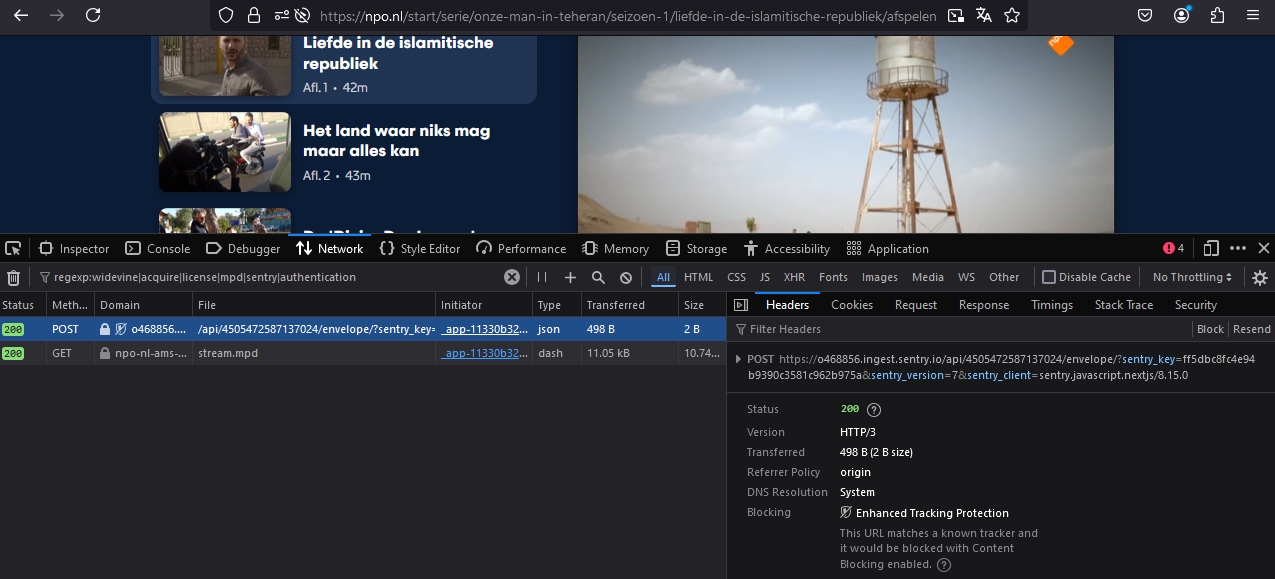Toggle the network details side pane
Screen dimensions: 1275x579
741,305
